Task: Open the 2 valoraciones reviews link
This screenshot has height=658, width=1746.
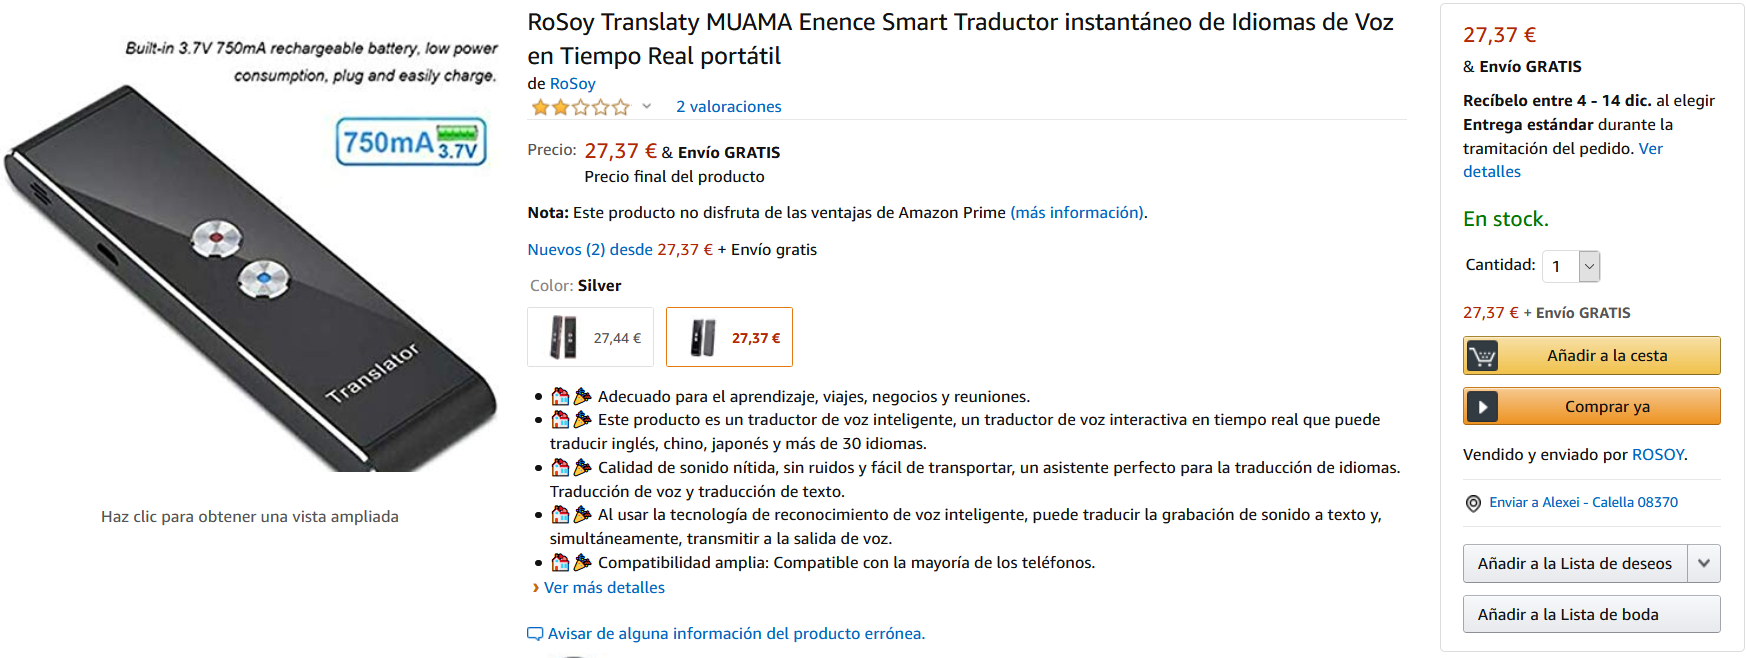Action: [x=728, y=107]
